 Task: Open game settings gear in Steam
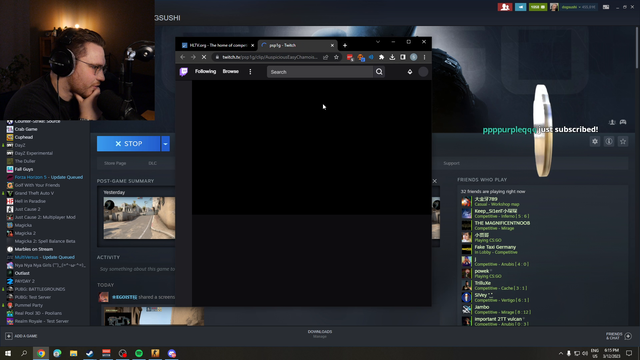click(x=595, y=142)
